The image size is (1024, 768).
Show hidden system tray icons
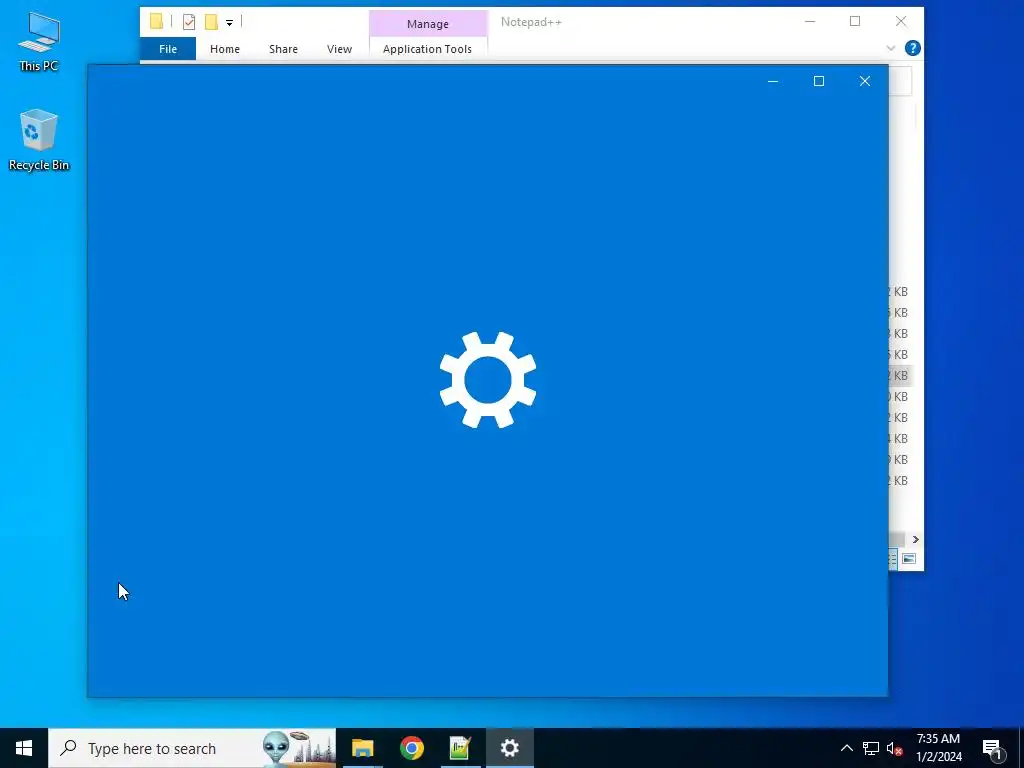(846, 748)
